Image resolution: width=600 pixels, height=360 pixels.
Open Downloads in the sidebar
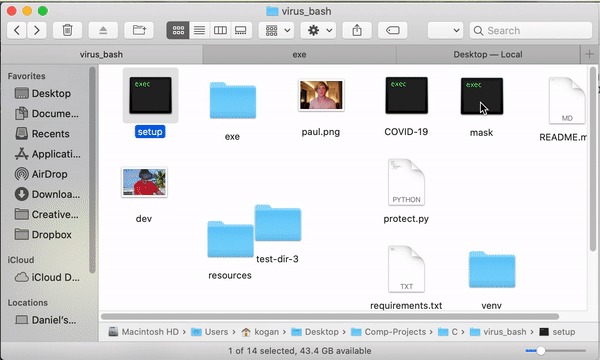[47, 194]
